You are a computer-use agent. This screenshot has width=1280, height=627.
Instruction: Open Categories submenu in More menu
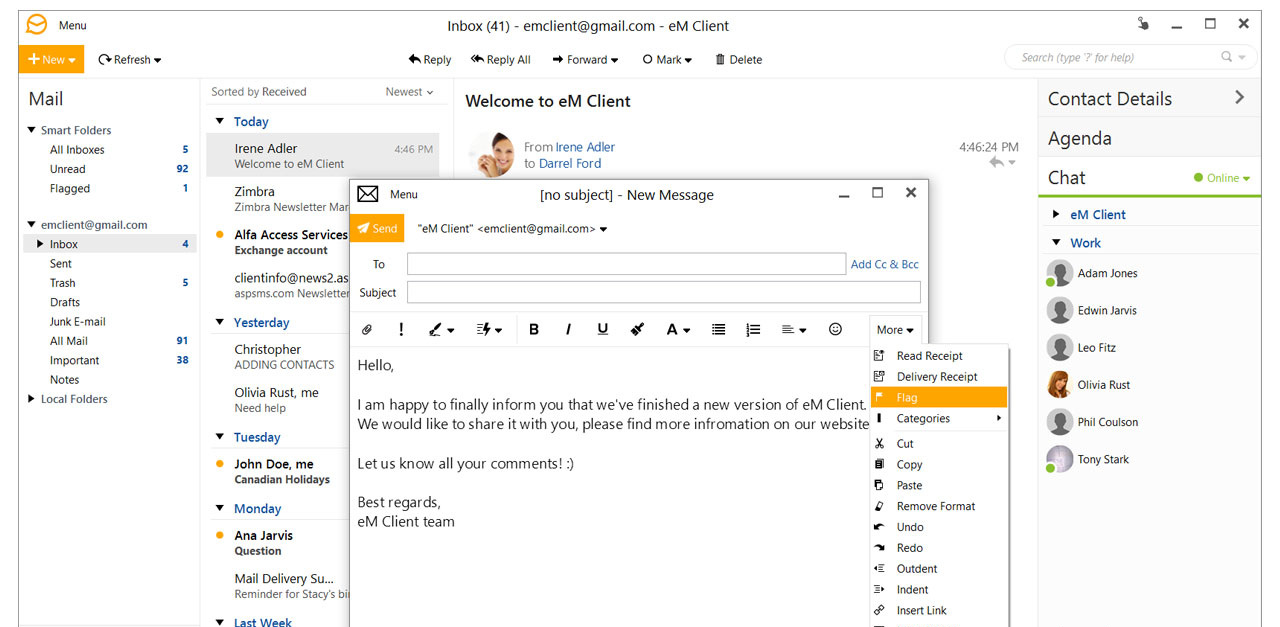[938, 419]
